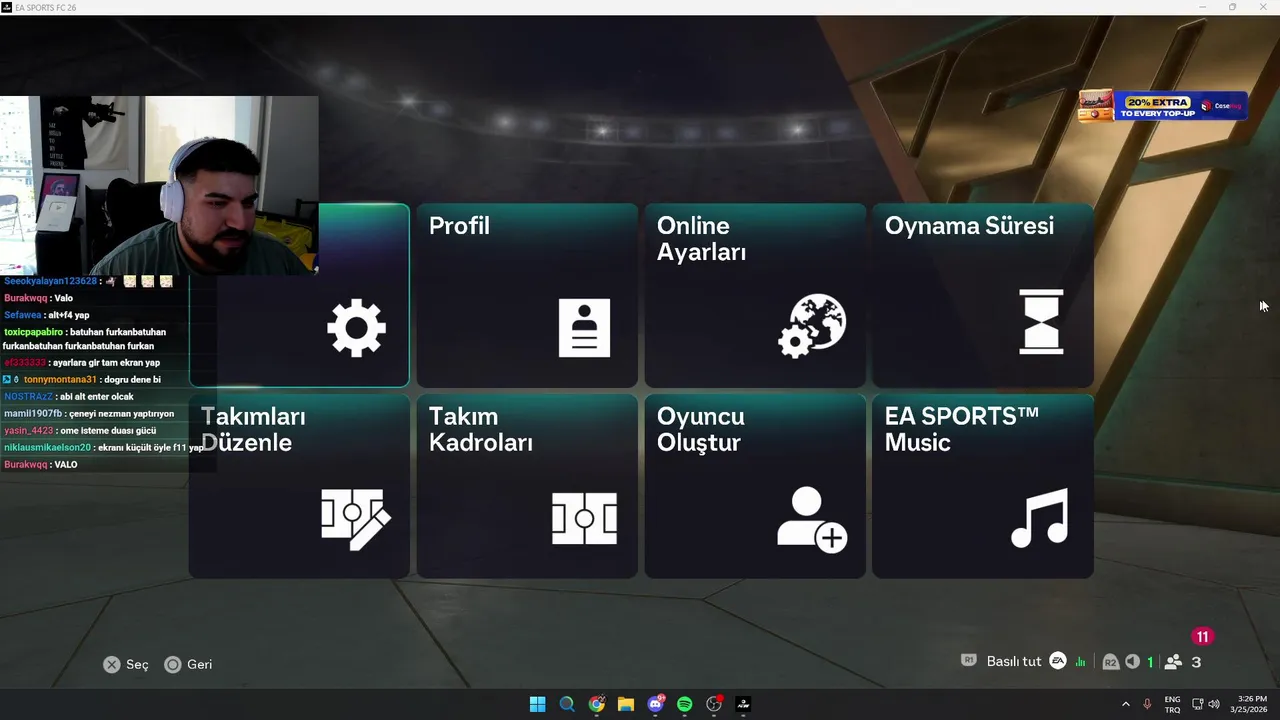The height and width of the screenshot is (720, 1280).
Task: Click the friends group icon
Action: pyautogui.click(x=1174, y=662)
